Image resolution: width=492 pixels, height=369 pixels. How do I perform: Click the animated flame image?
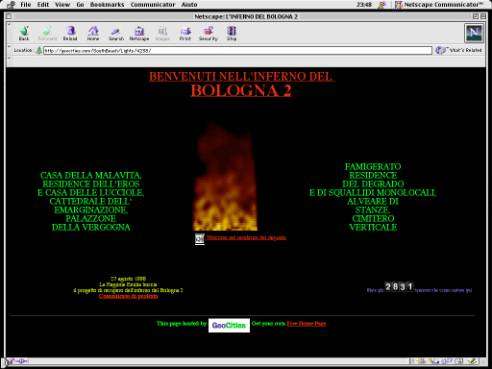point(225,177)
